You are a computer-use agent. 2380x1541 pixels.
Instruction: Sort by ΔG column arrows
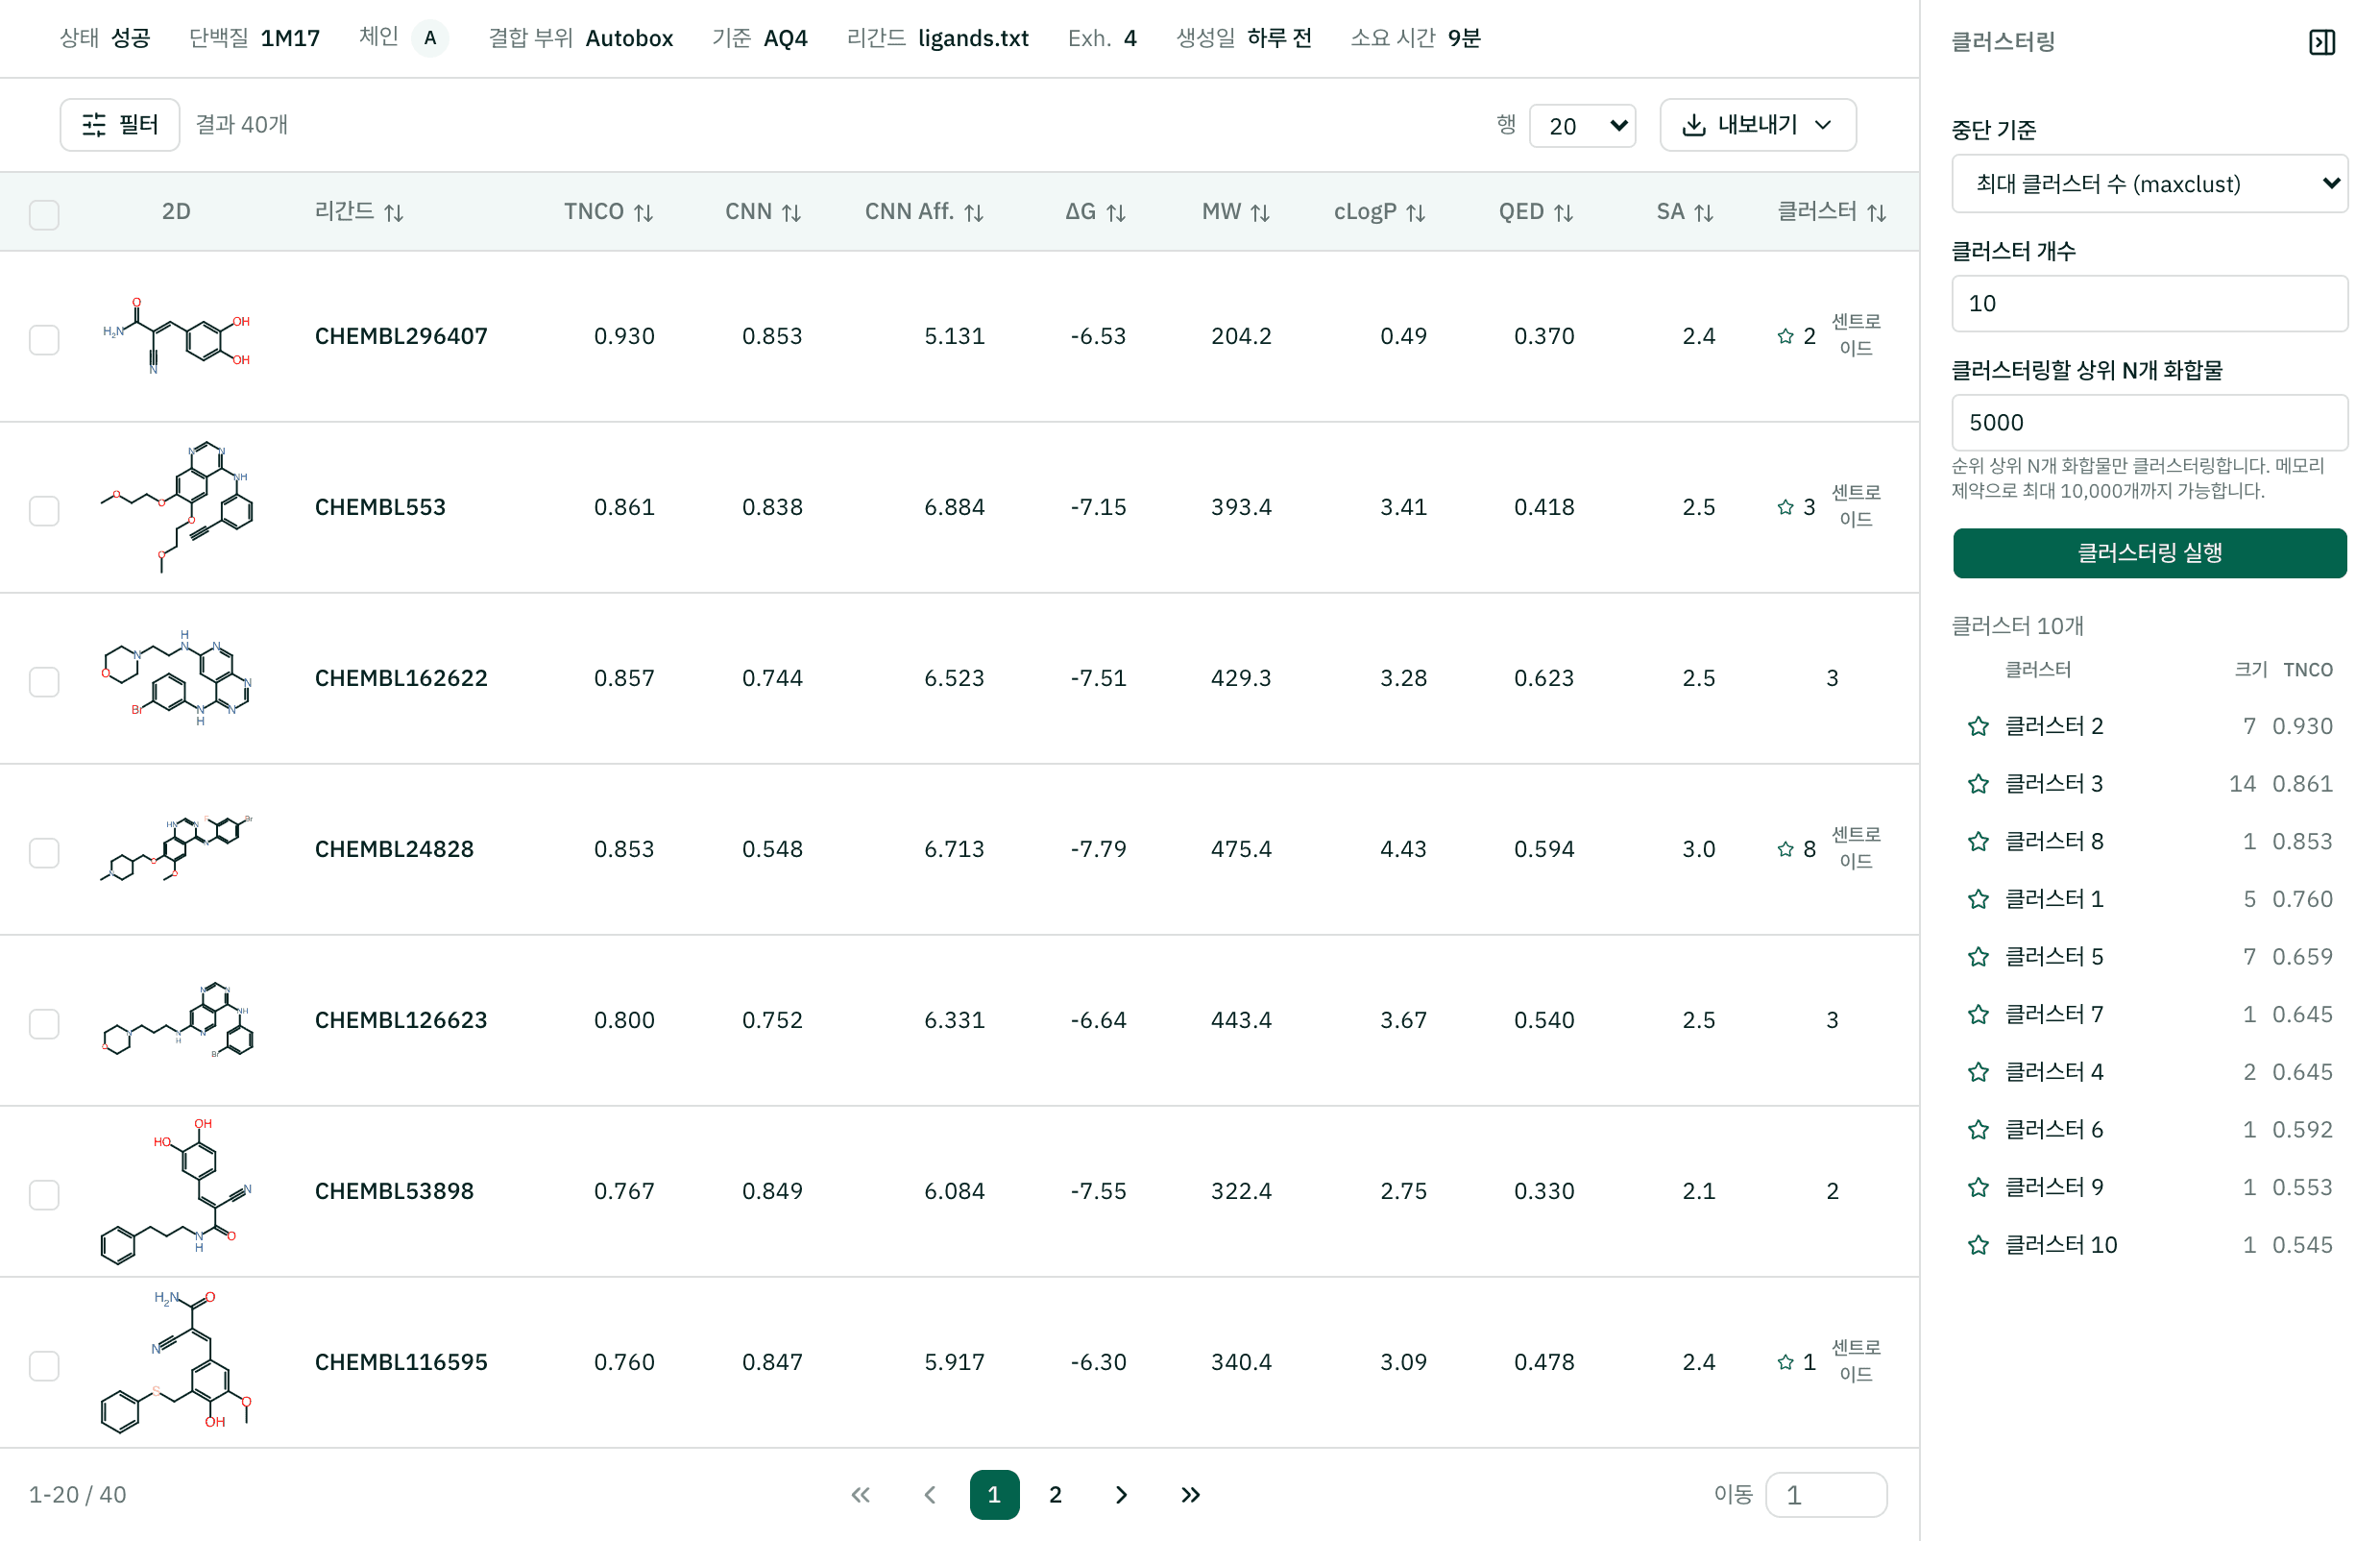[x=1116, y=213]
